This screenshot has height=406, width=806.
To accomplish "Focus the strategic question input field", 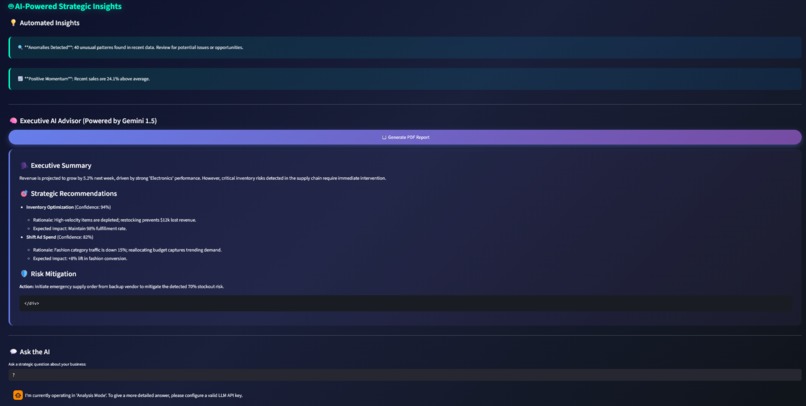I will (405, 375).
